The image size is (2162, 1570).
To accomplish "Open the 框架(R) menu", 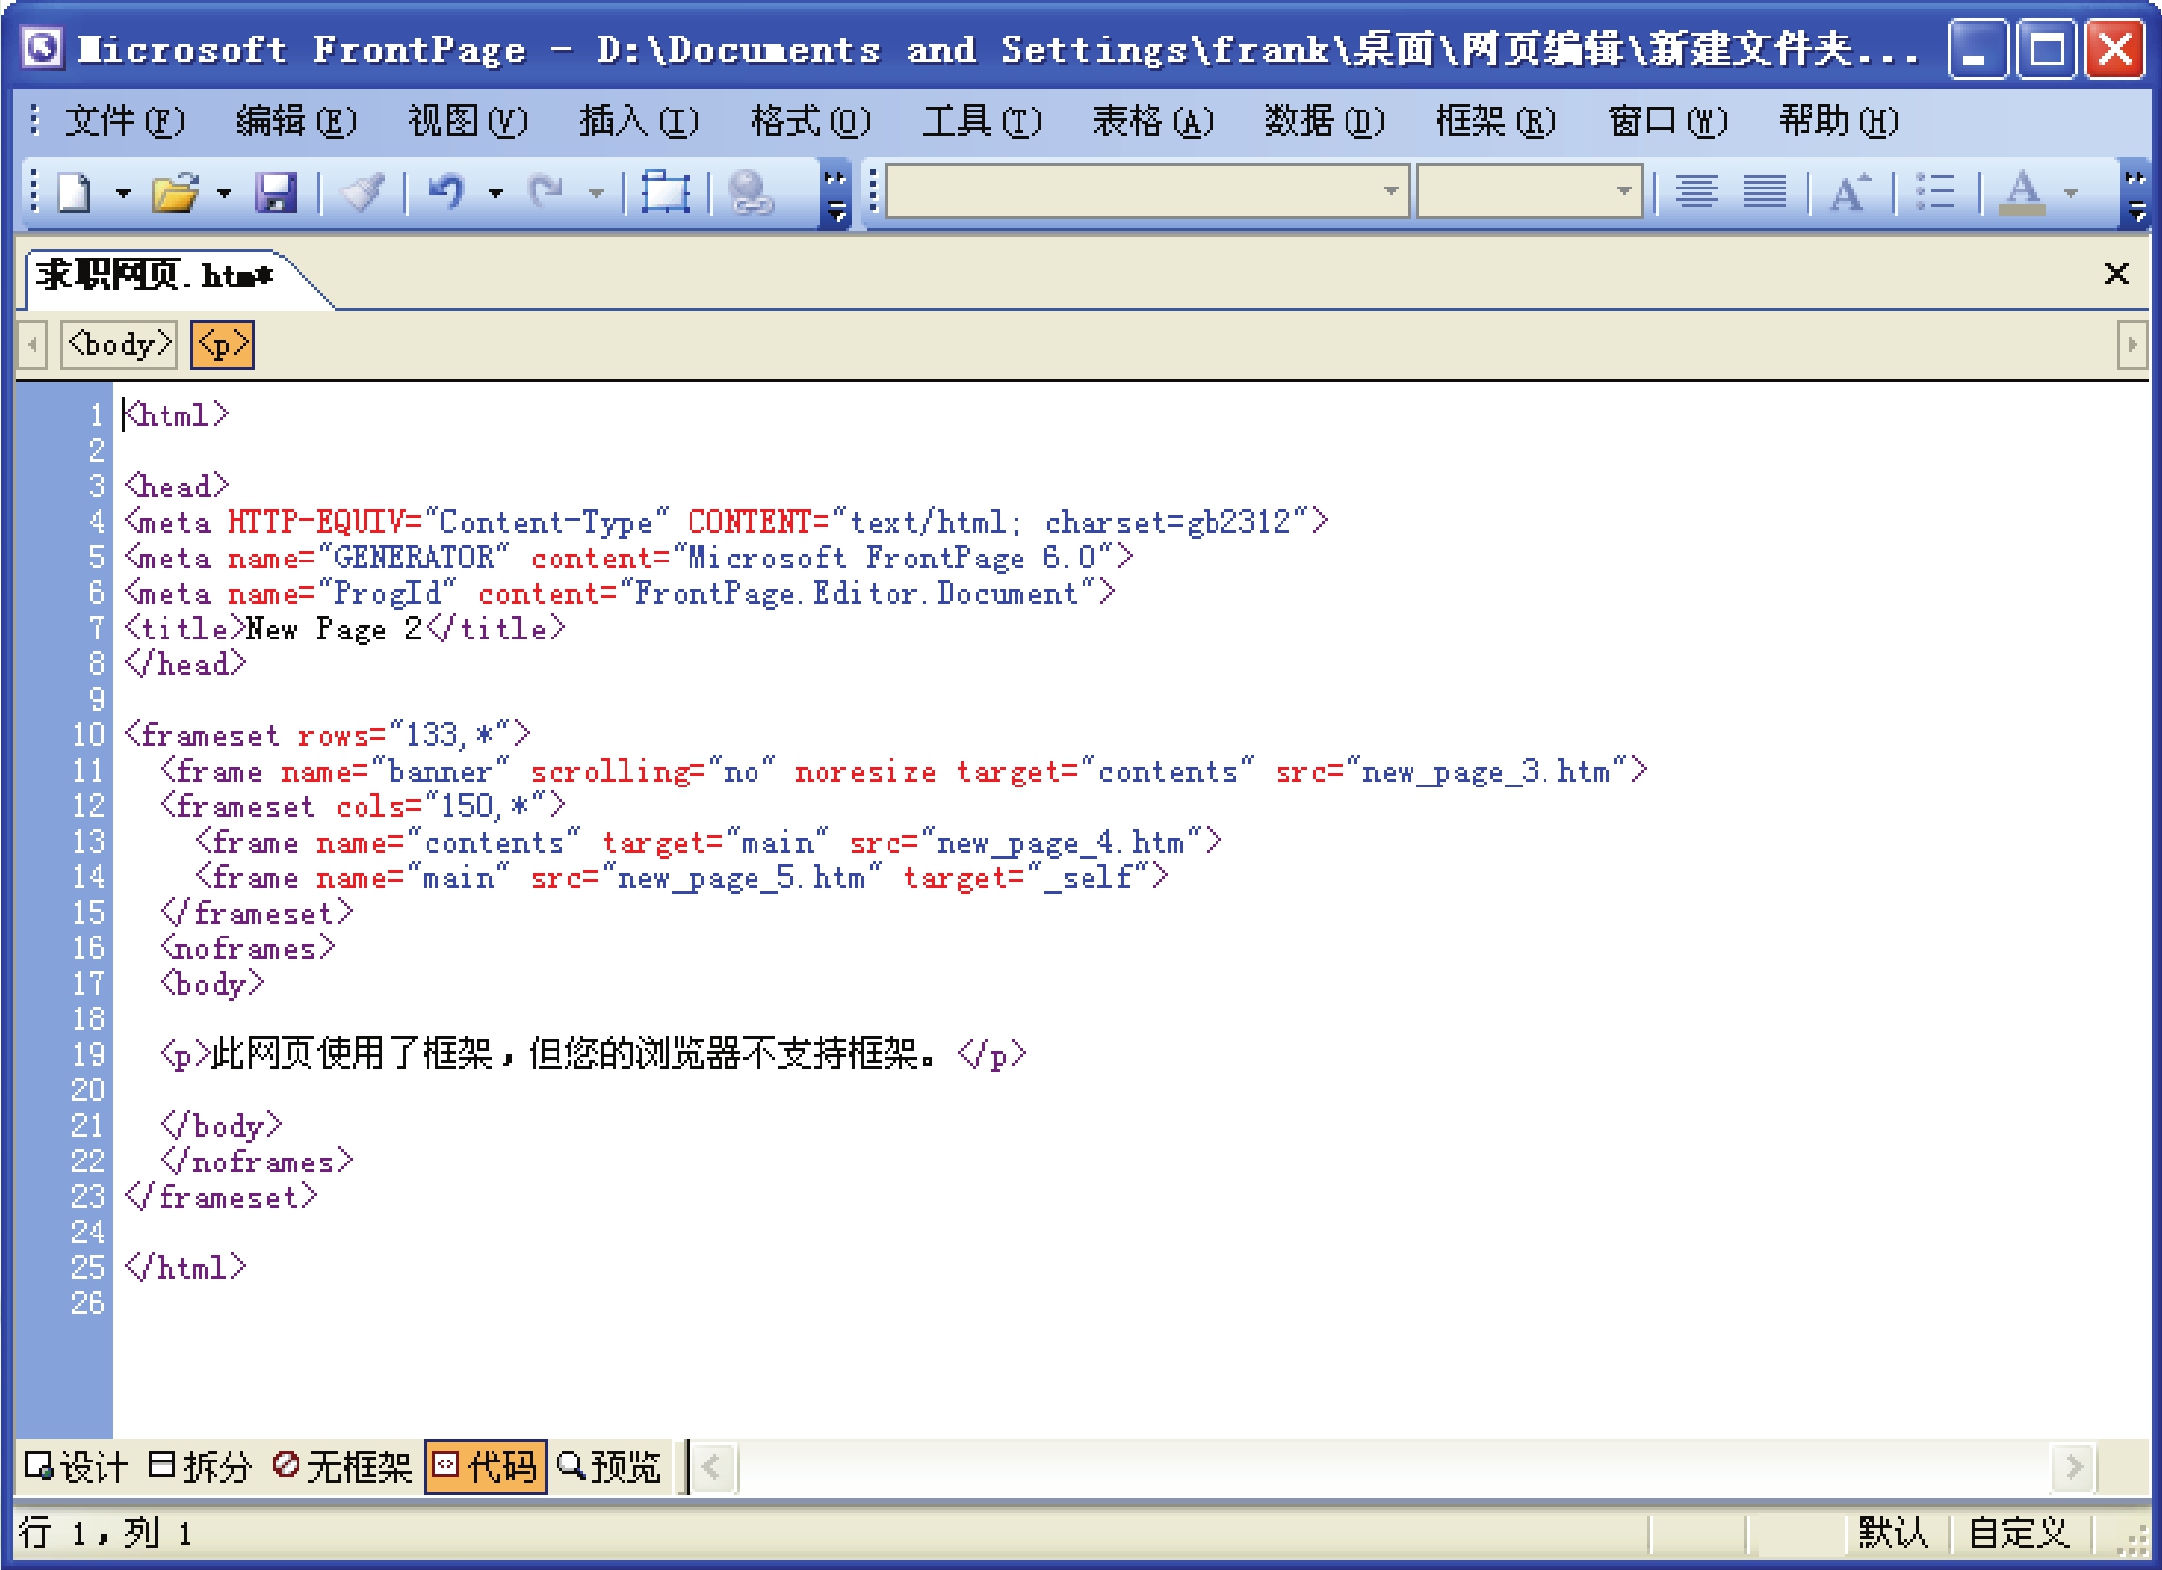I will click(x=1496, y=121).
